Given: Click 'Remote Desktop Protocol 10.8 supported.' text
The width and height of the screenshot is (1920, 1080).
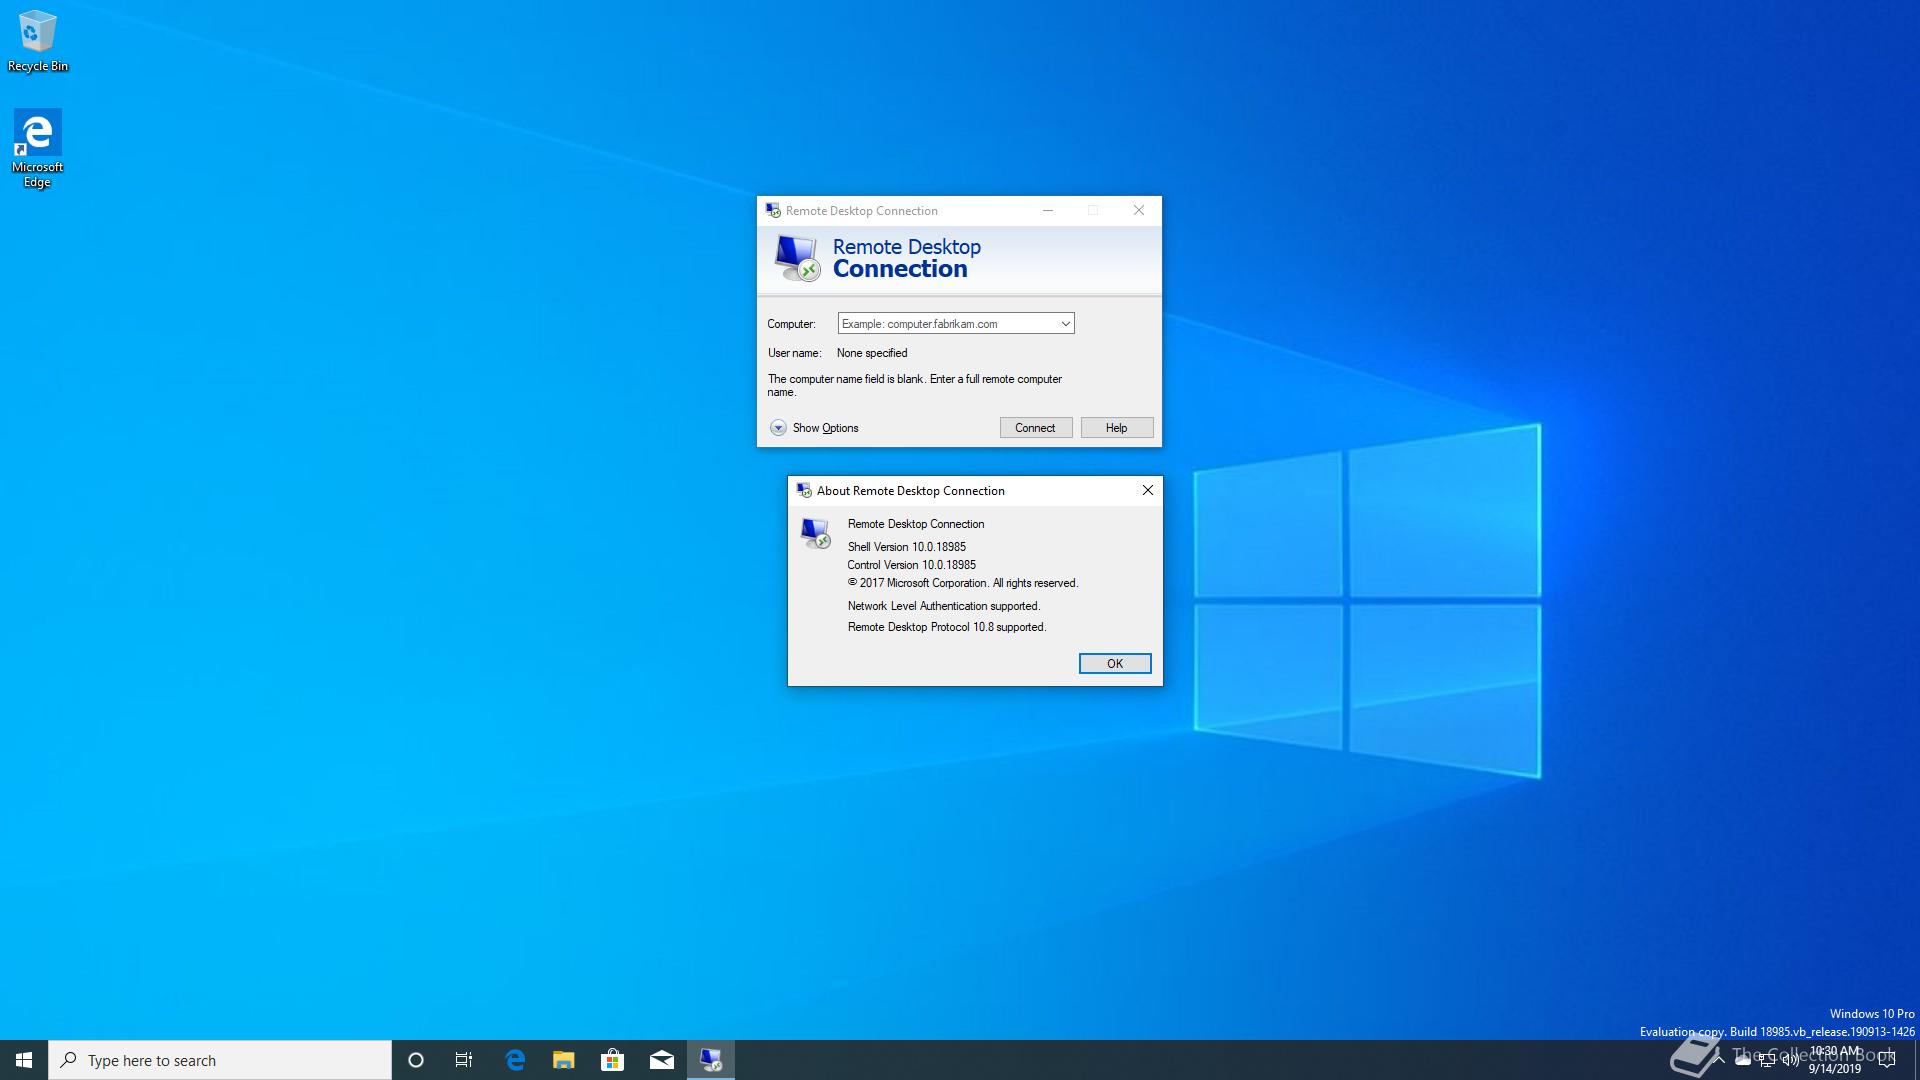Looking at the screenshot, I should click(x=947, y=627).
